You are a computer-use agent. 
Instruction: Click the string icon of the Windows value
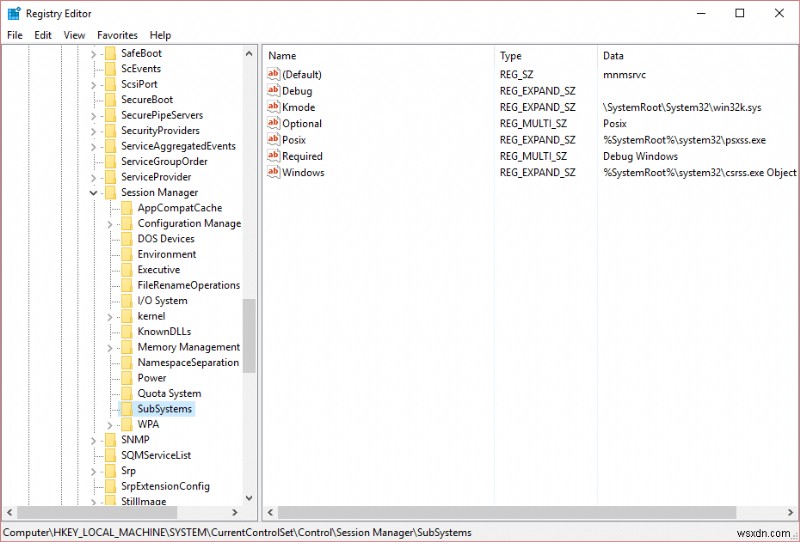pyautogui.click(x=273, y=172)
